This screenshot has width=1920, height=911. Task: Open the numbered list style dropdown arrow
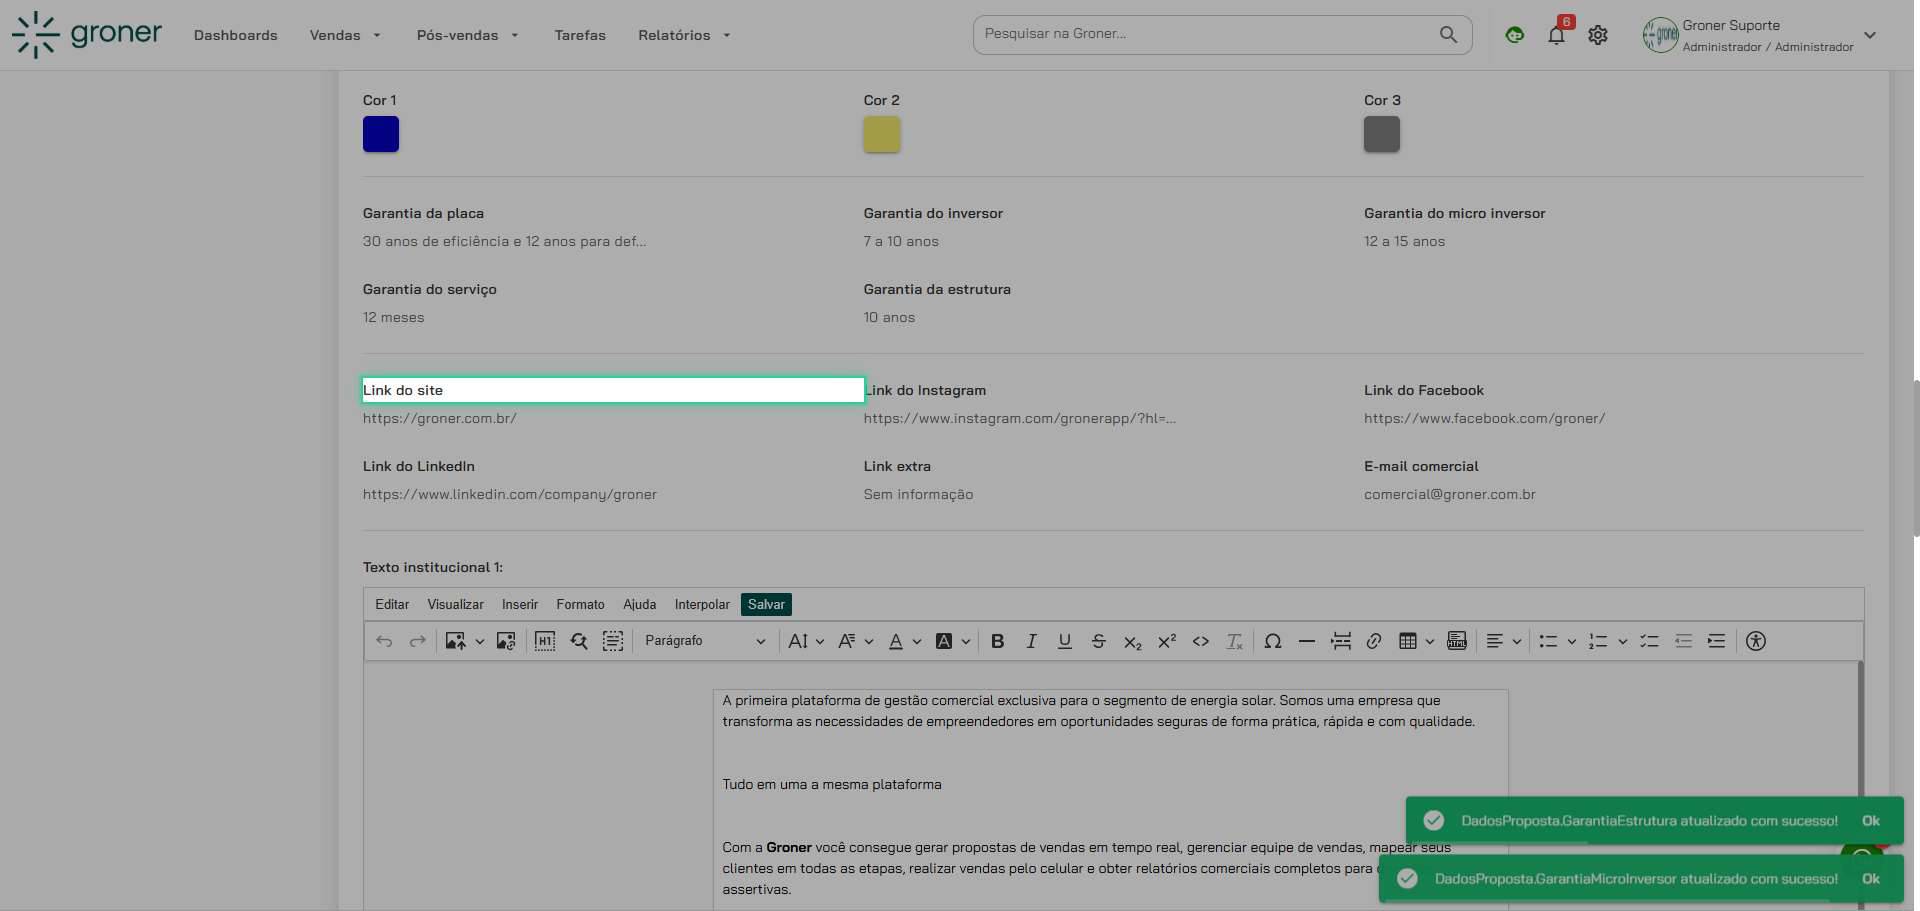tap(1622, 641)
